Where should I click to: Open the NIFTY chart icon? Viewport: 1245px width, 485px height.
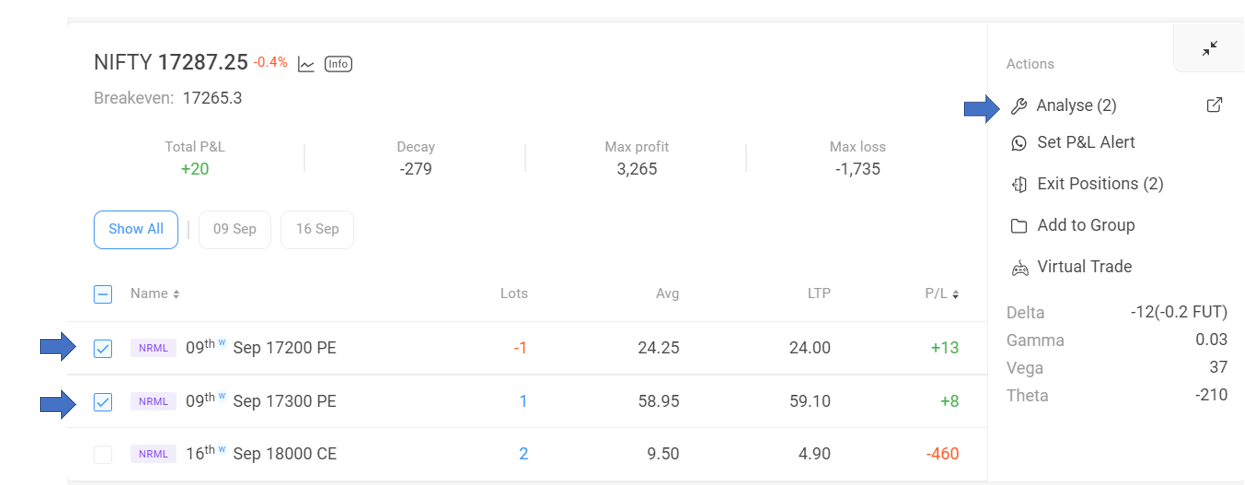click(306, 64)
